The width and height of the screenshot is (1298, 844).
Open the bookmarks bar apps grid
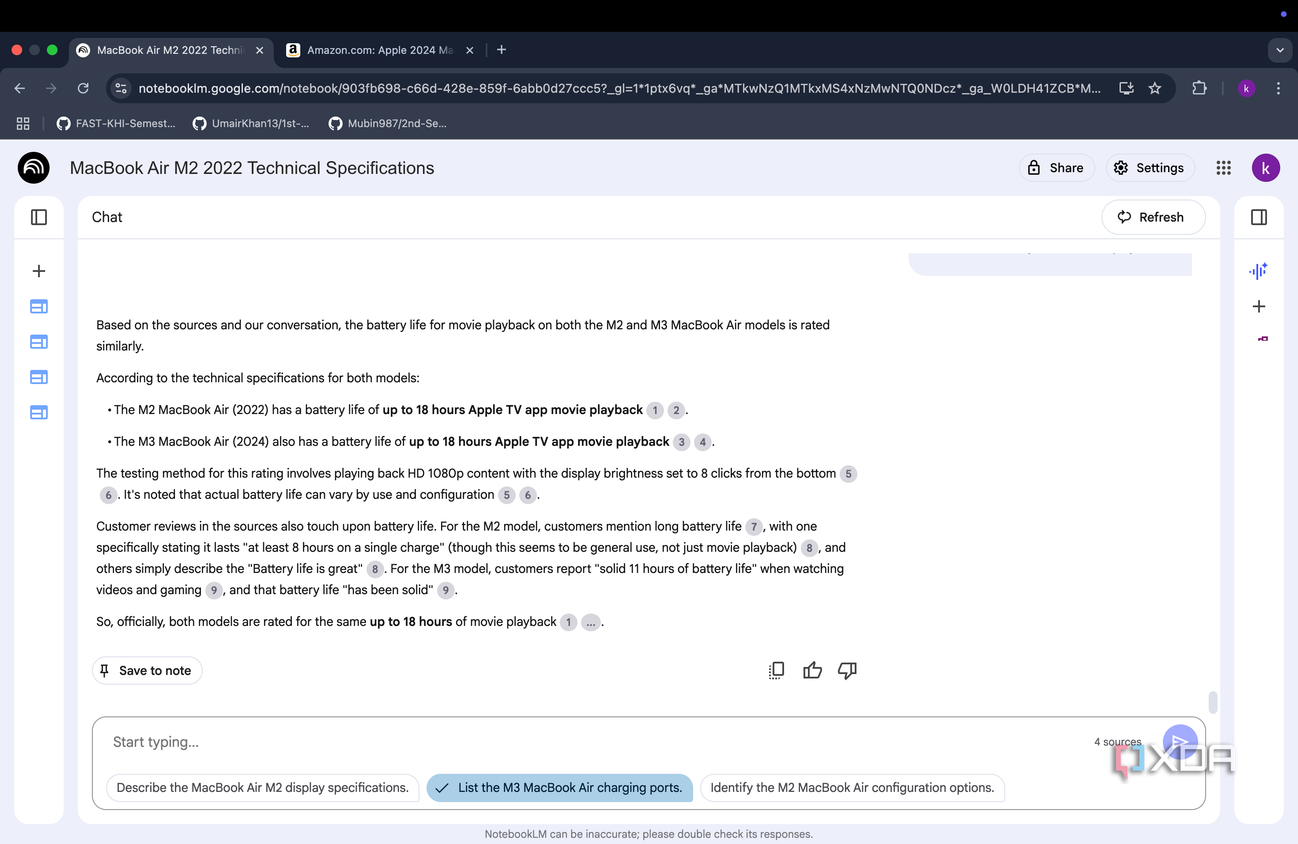[23, 123]
